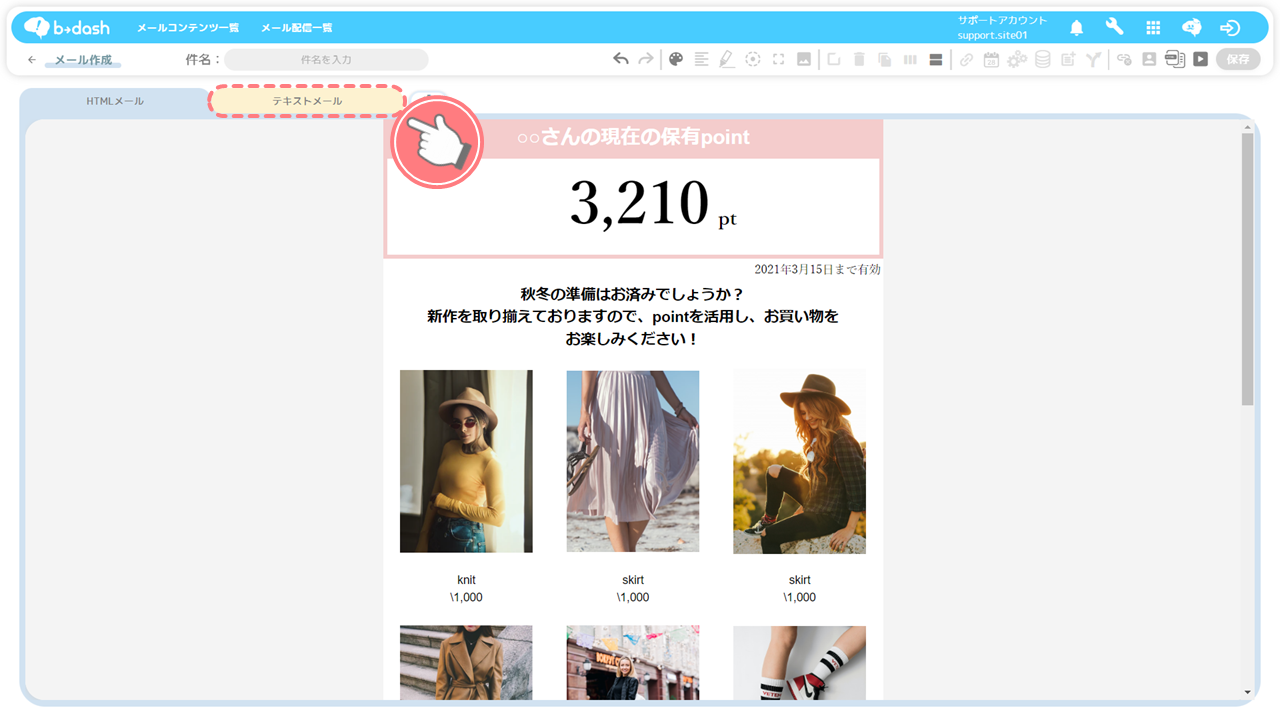Open the color palette tool
This screenshot has height=720, width=1280.
coord(676,59)
